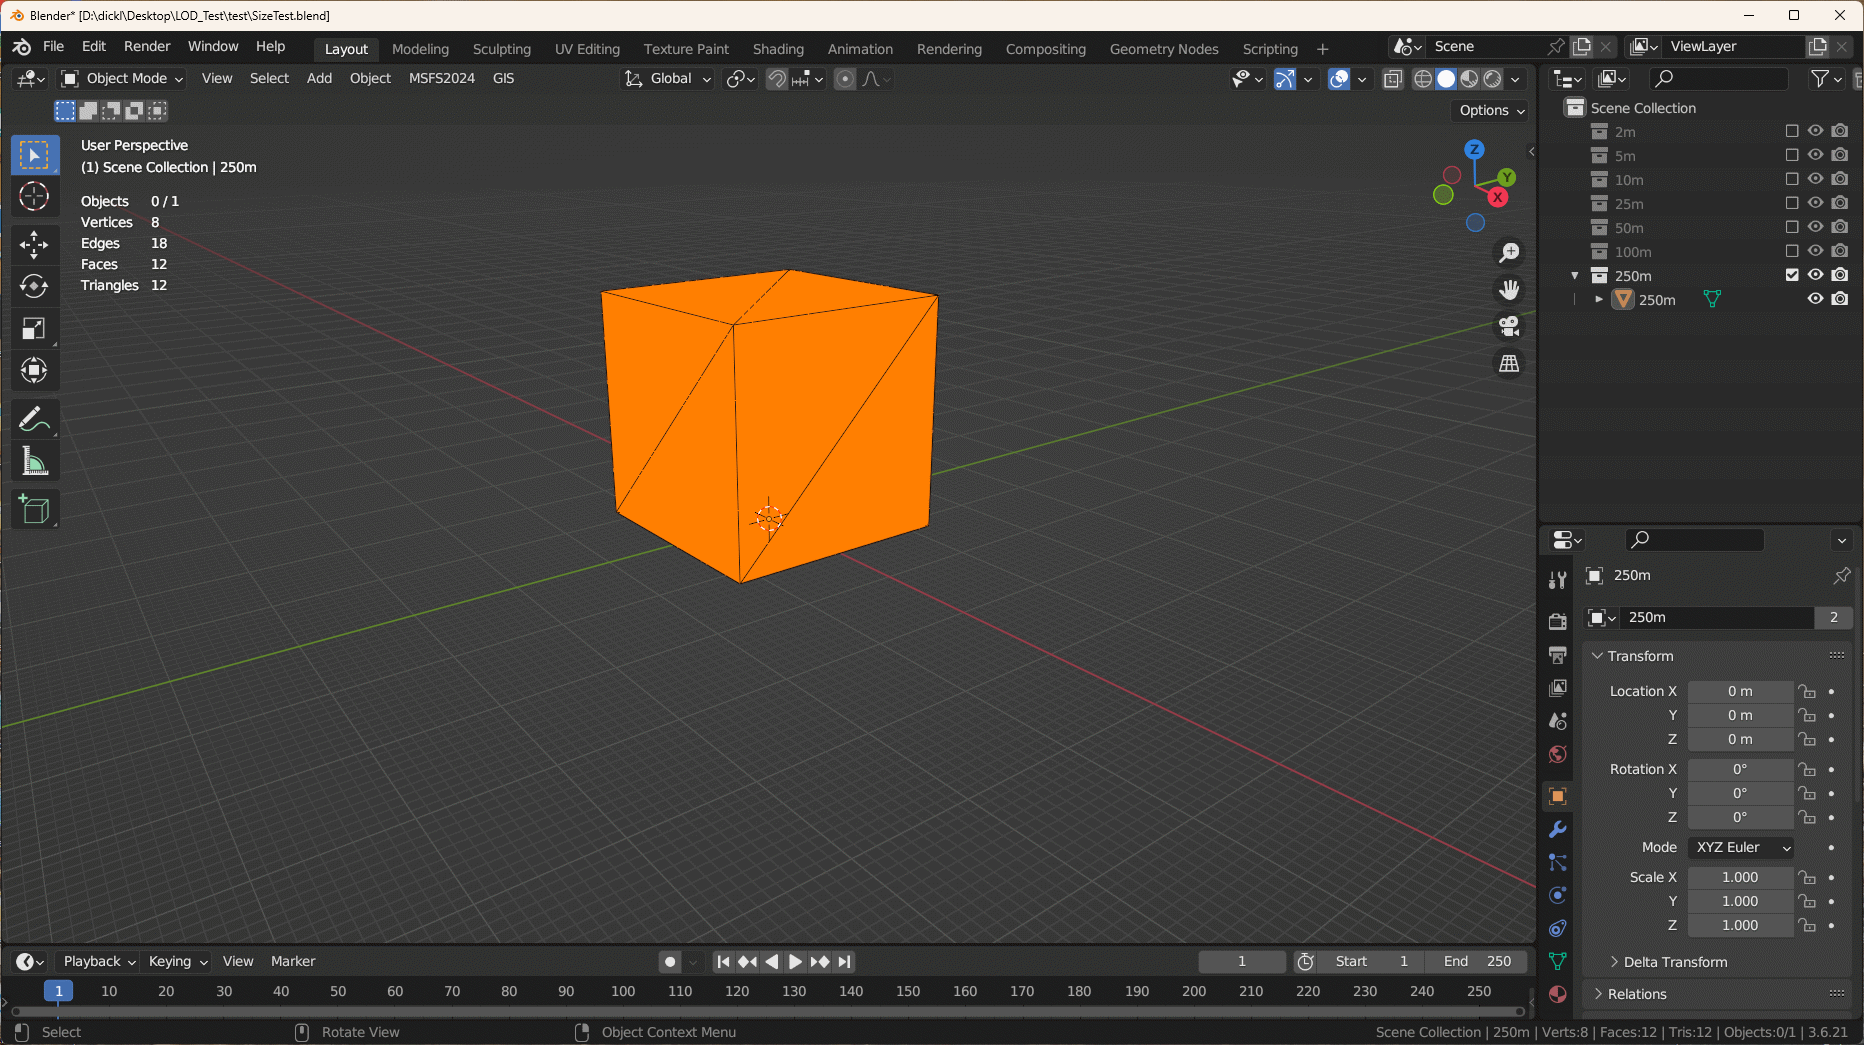Open the Modifiers wrench properties tab
The width and height of the screenshot is (1864, 1045).
pos(1557,829)
